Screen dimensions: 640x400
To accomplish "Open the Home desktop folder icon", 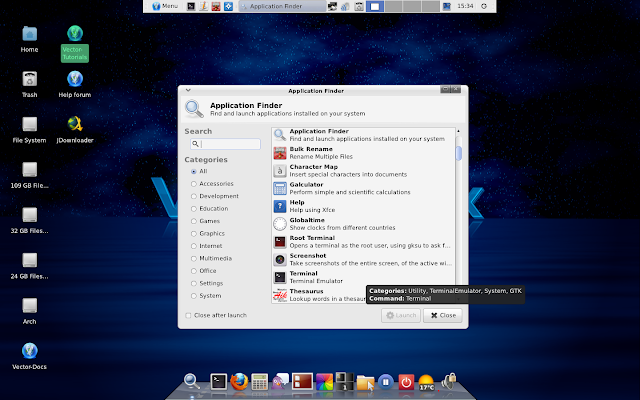I will [29, 34].
